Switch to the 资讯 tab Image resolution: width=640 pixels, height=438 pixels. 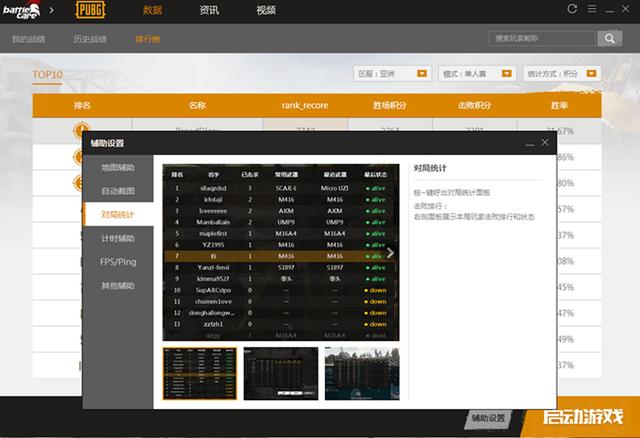(209, 10)
